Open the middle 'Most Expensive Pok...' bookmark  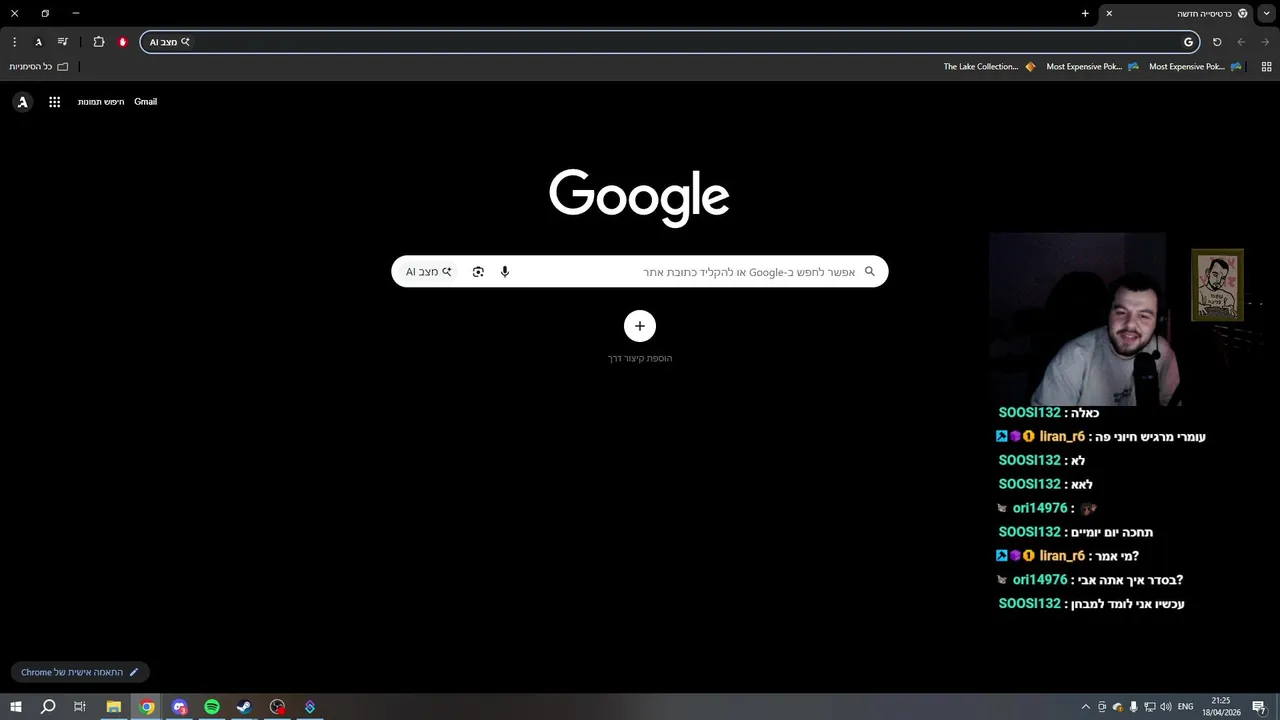click(x=1092, y=67)
